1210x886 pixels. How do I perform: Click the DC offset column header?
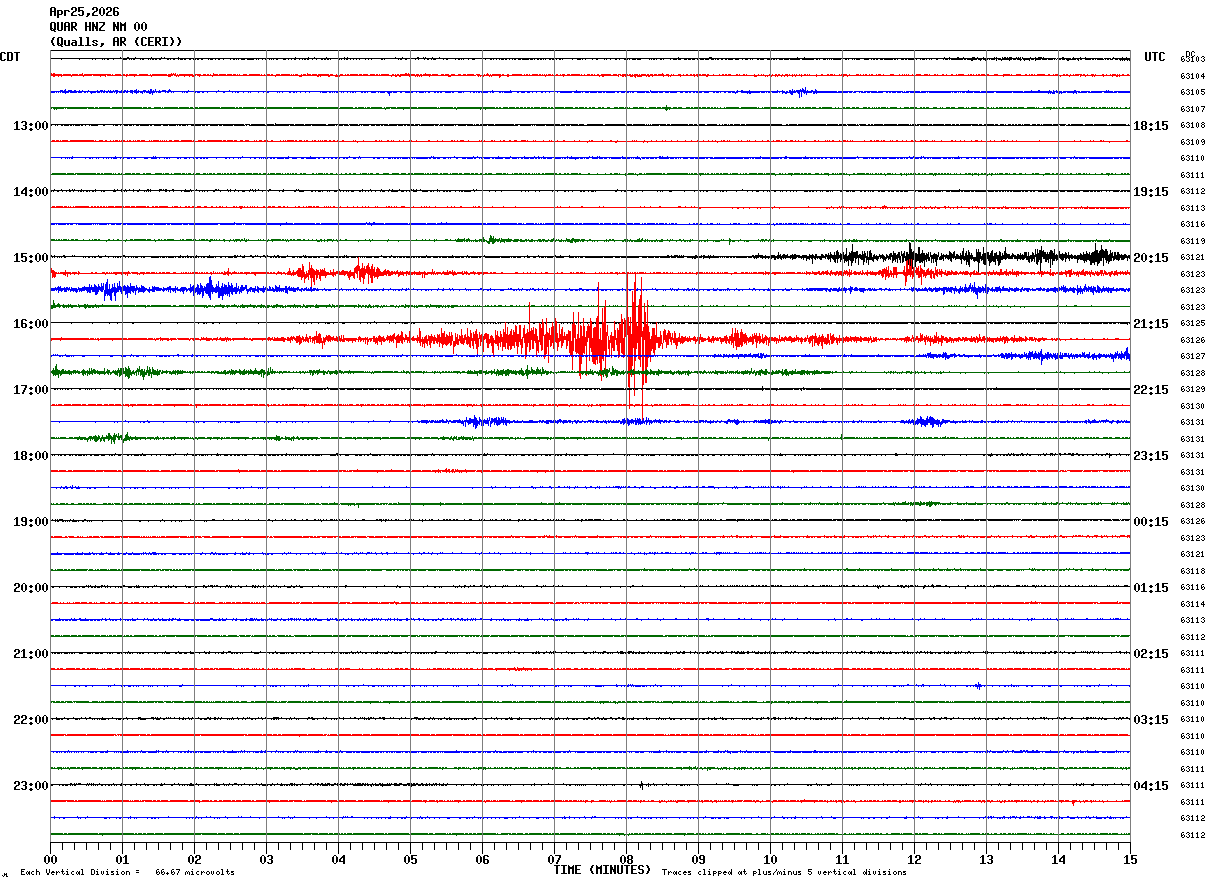tap(1190, 53)
